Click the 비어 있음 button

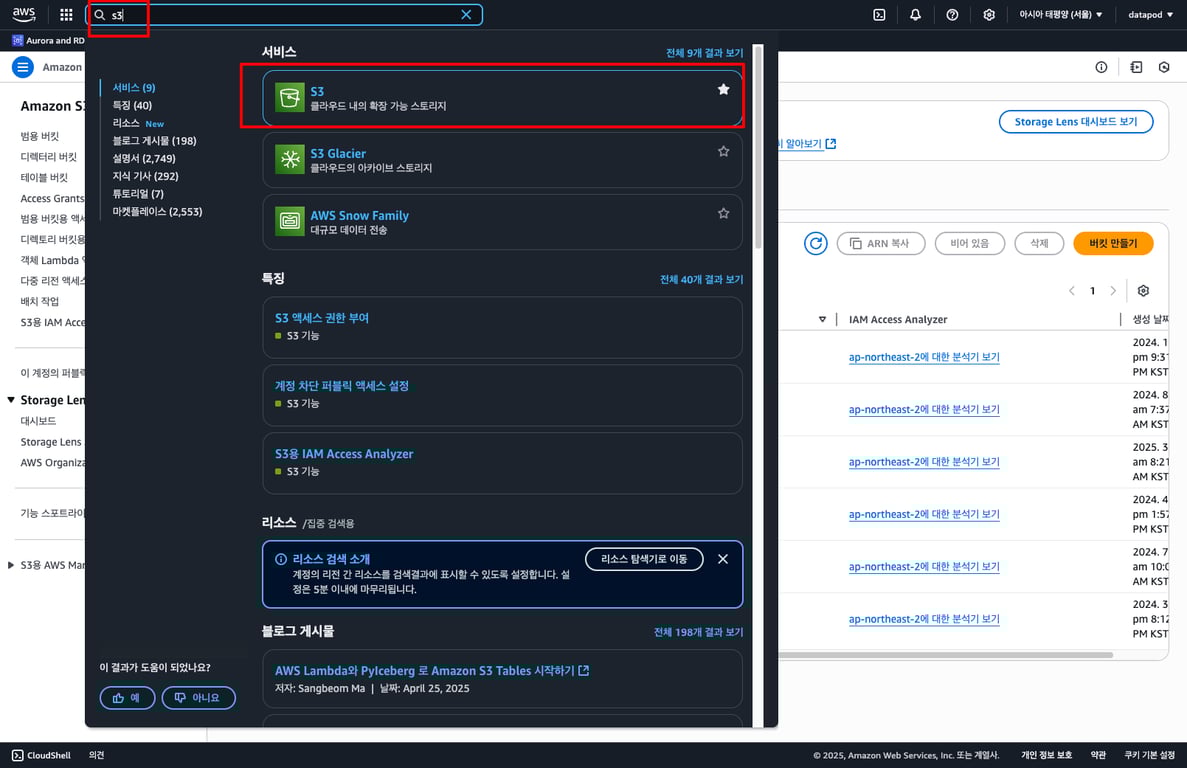[970, 244]
